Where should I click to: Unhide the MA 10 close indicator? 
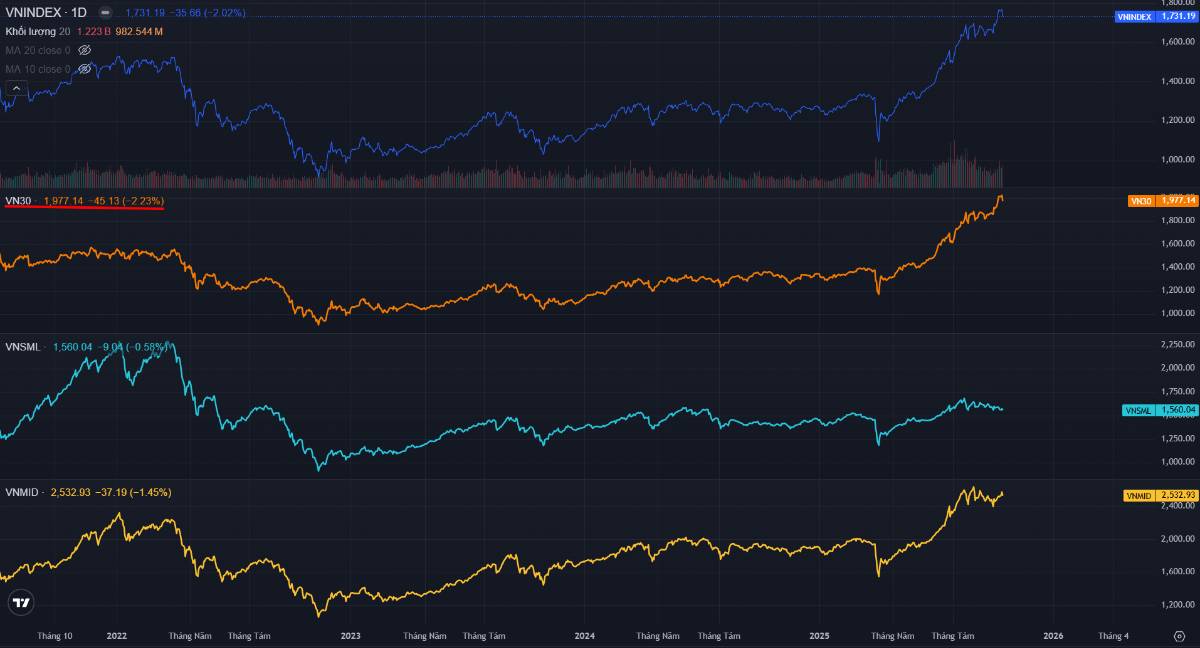point(85,69)
